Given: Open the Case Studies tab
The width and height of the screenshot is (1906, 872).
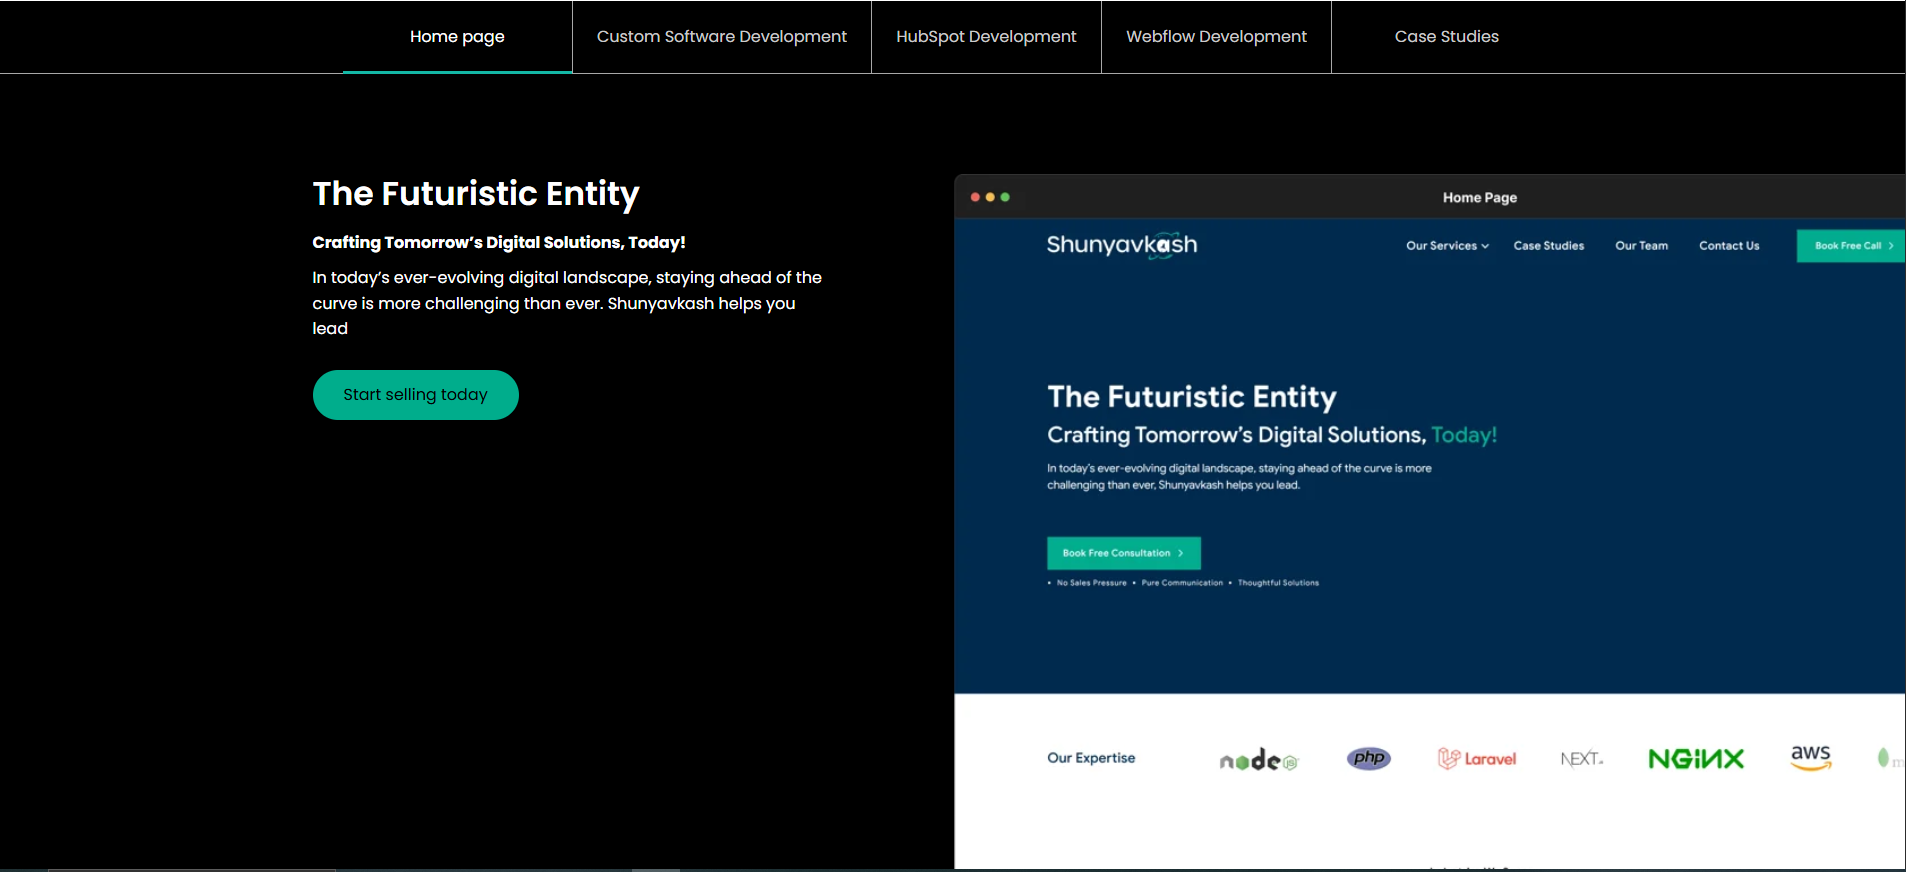Looking at the screenshot, I should pos(1446,37).
